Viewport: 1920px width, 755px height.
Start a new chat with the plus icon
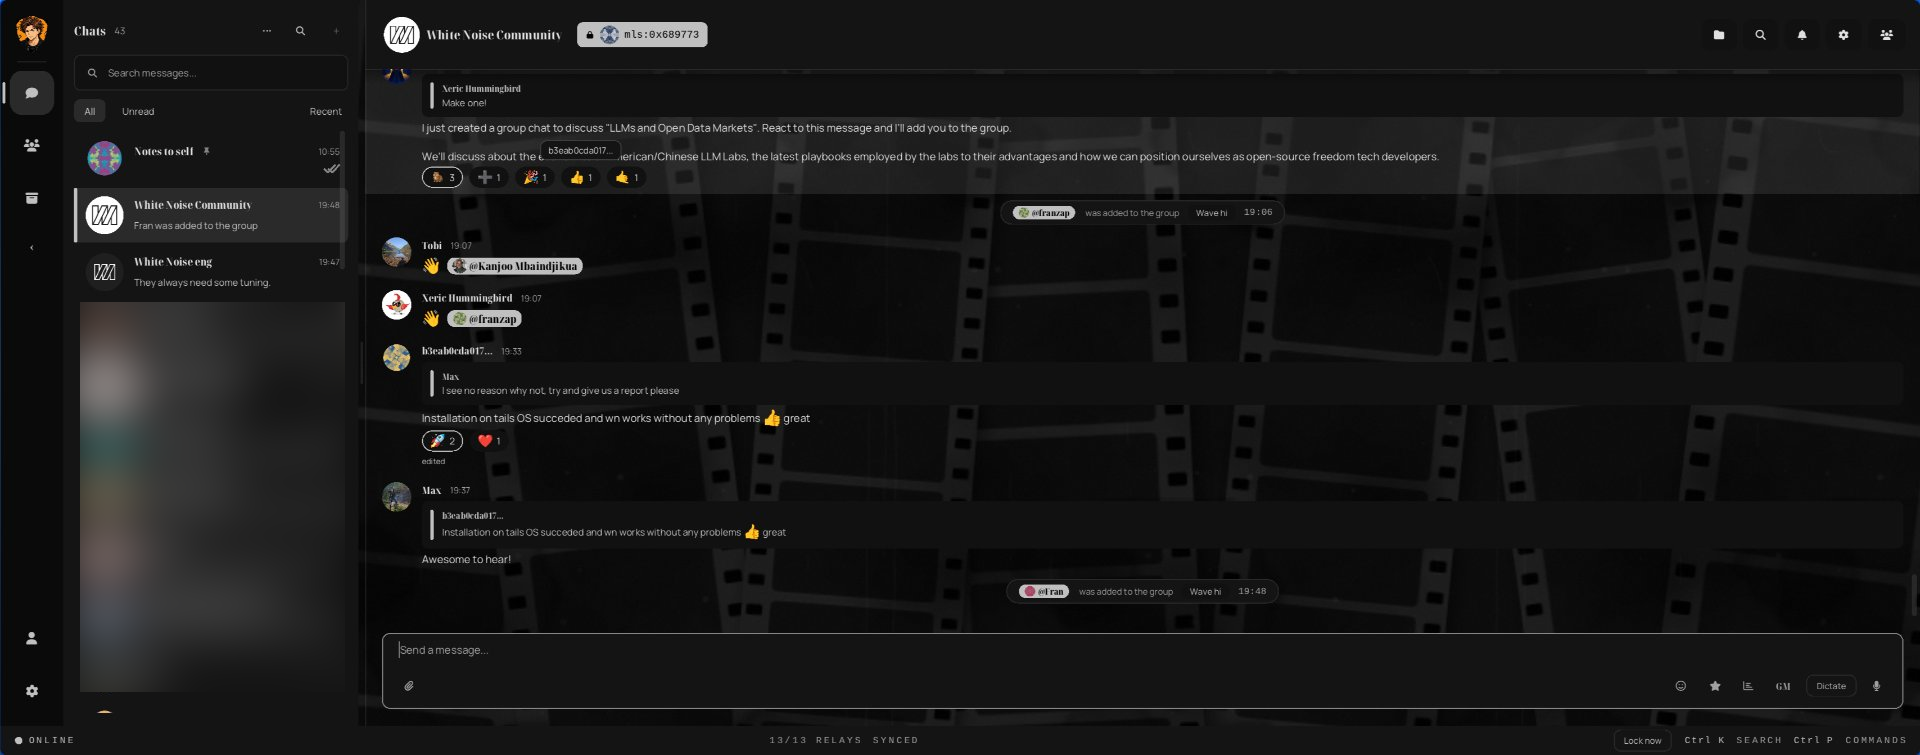[x=336, y=31]
